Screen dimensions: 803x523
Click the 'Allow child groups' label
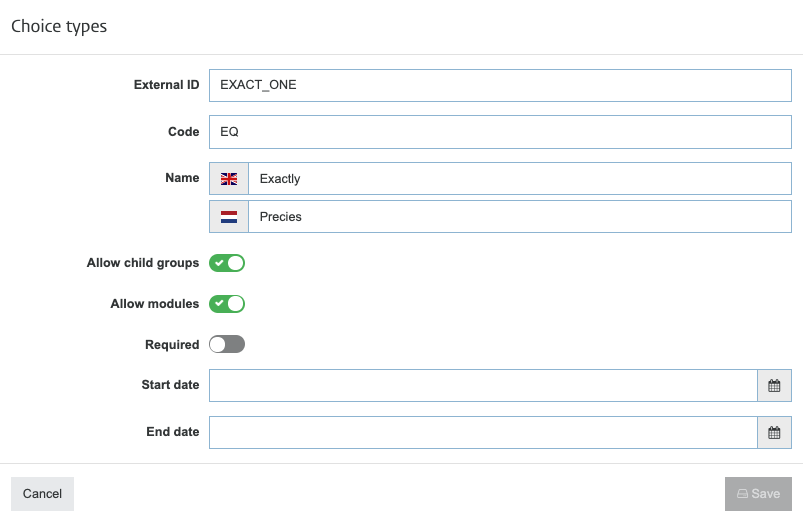(143, 263)
